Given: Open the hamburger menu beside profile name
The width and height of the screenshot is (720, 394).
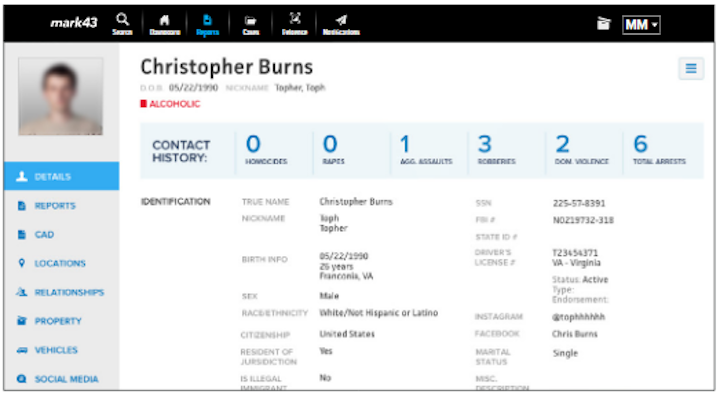Looking at the screenshot, I should (x=691, y=68).
